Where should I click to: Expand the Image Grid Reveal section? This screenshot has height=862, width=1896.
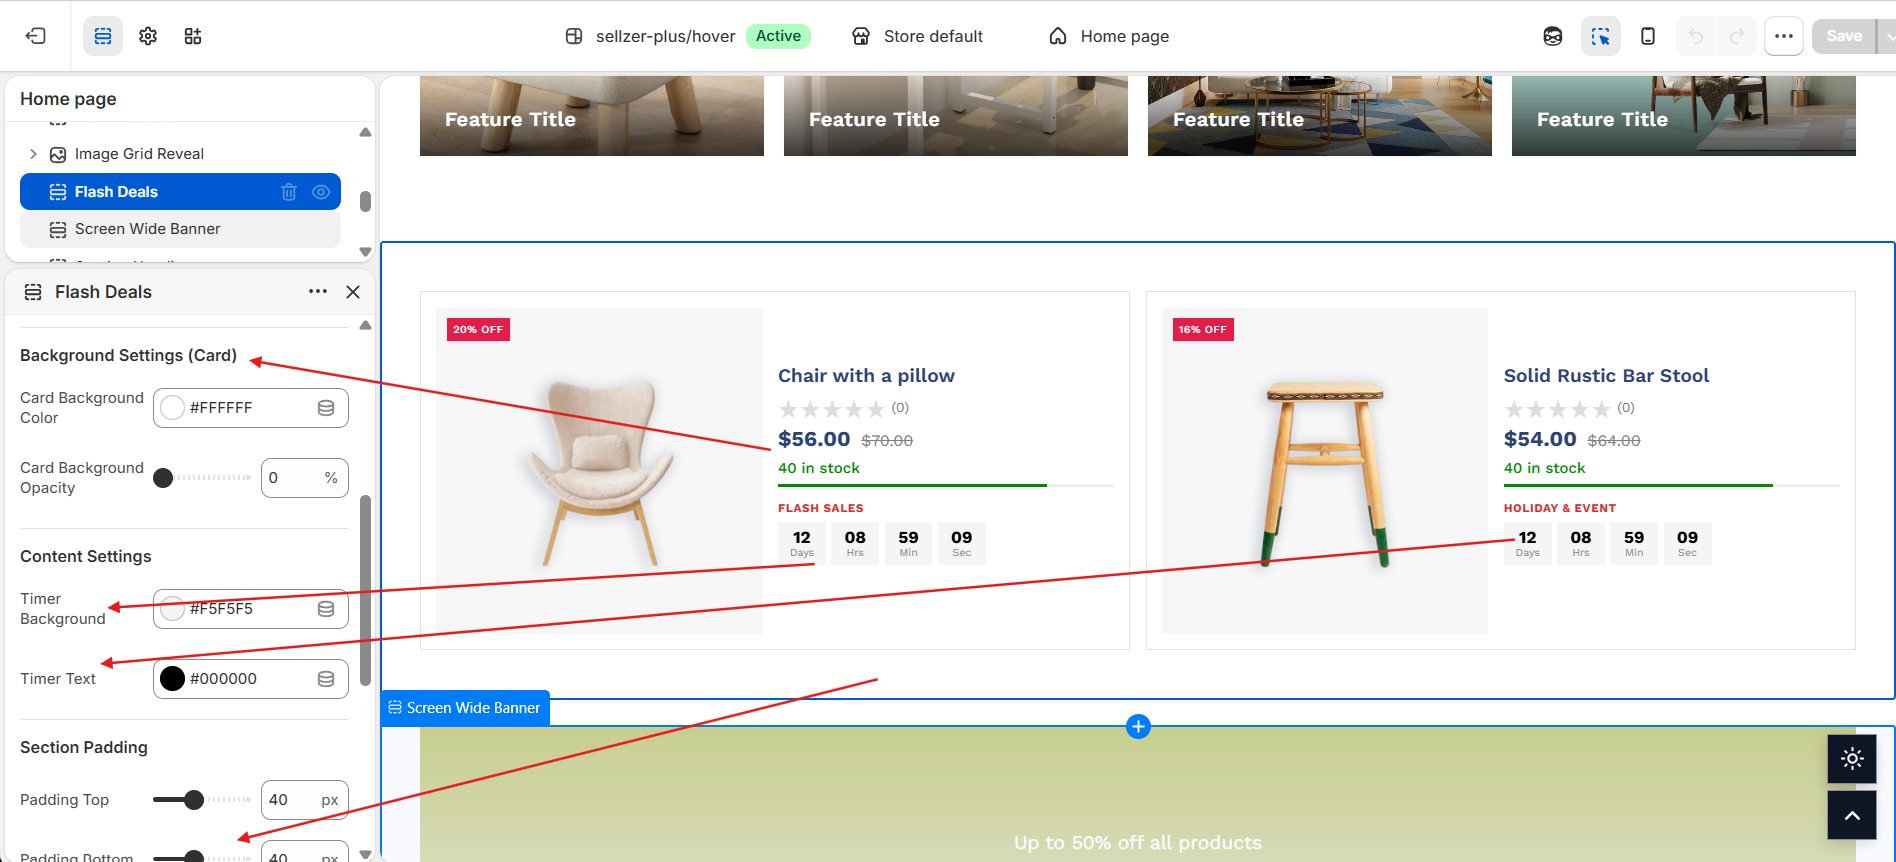33,154
